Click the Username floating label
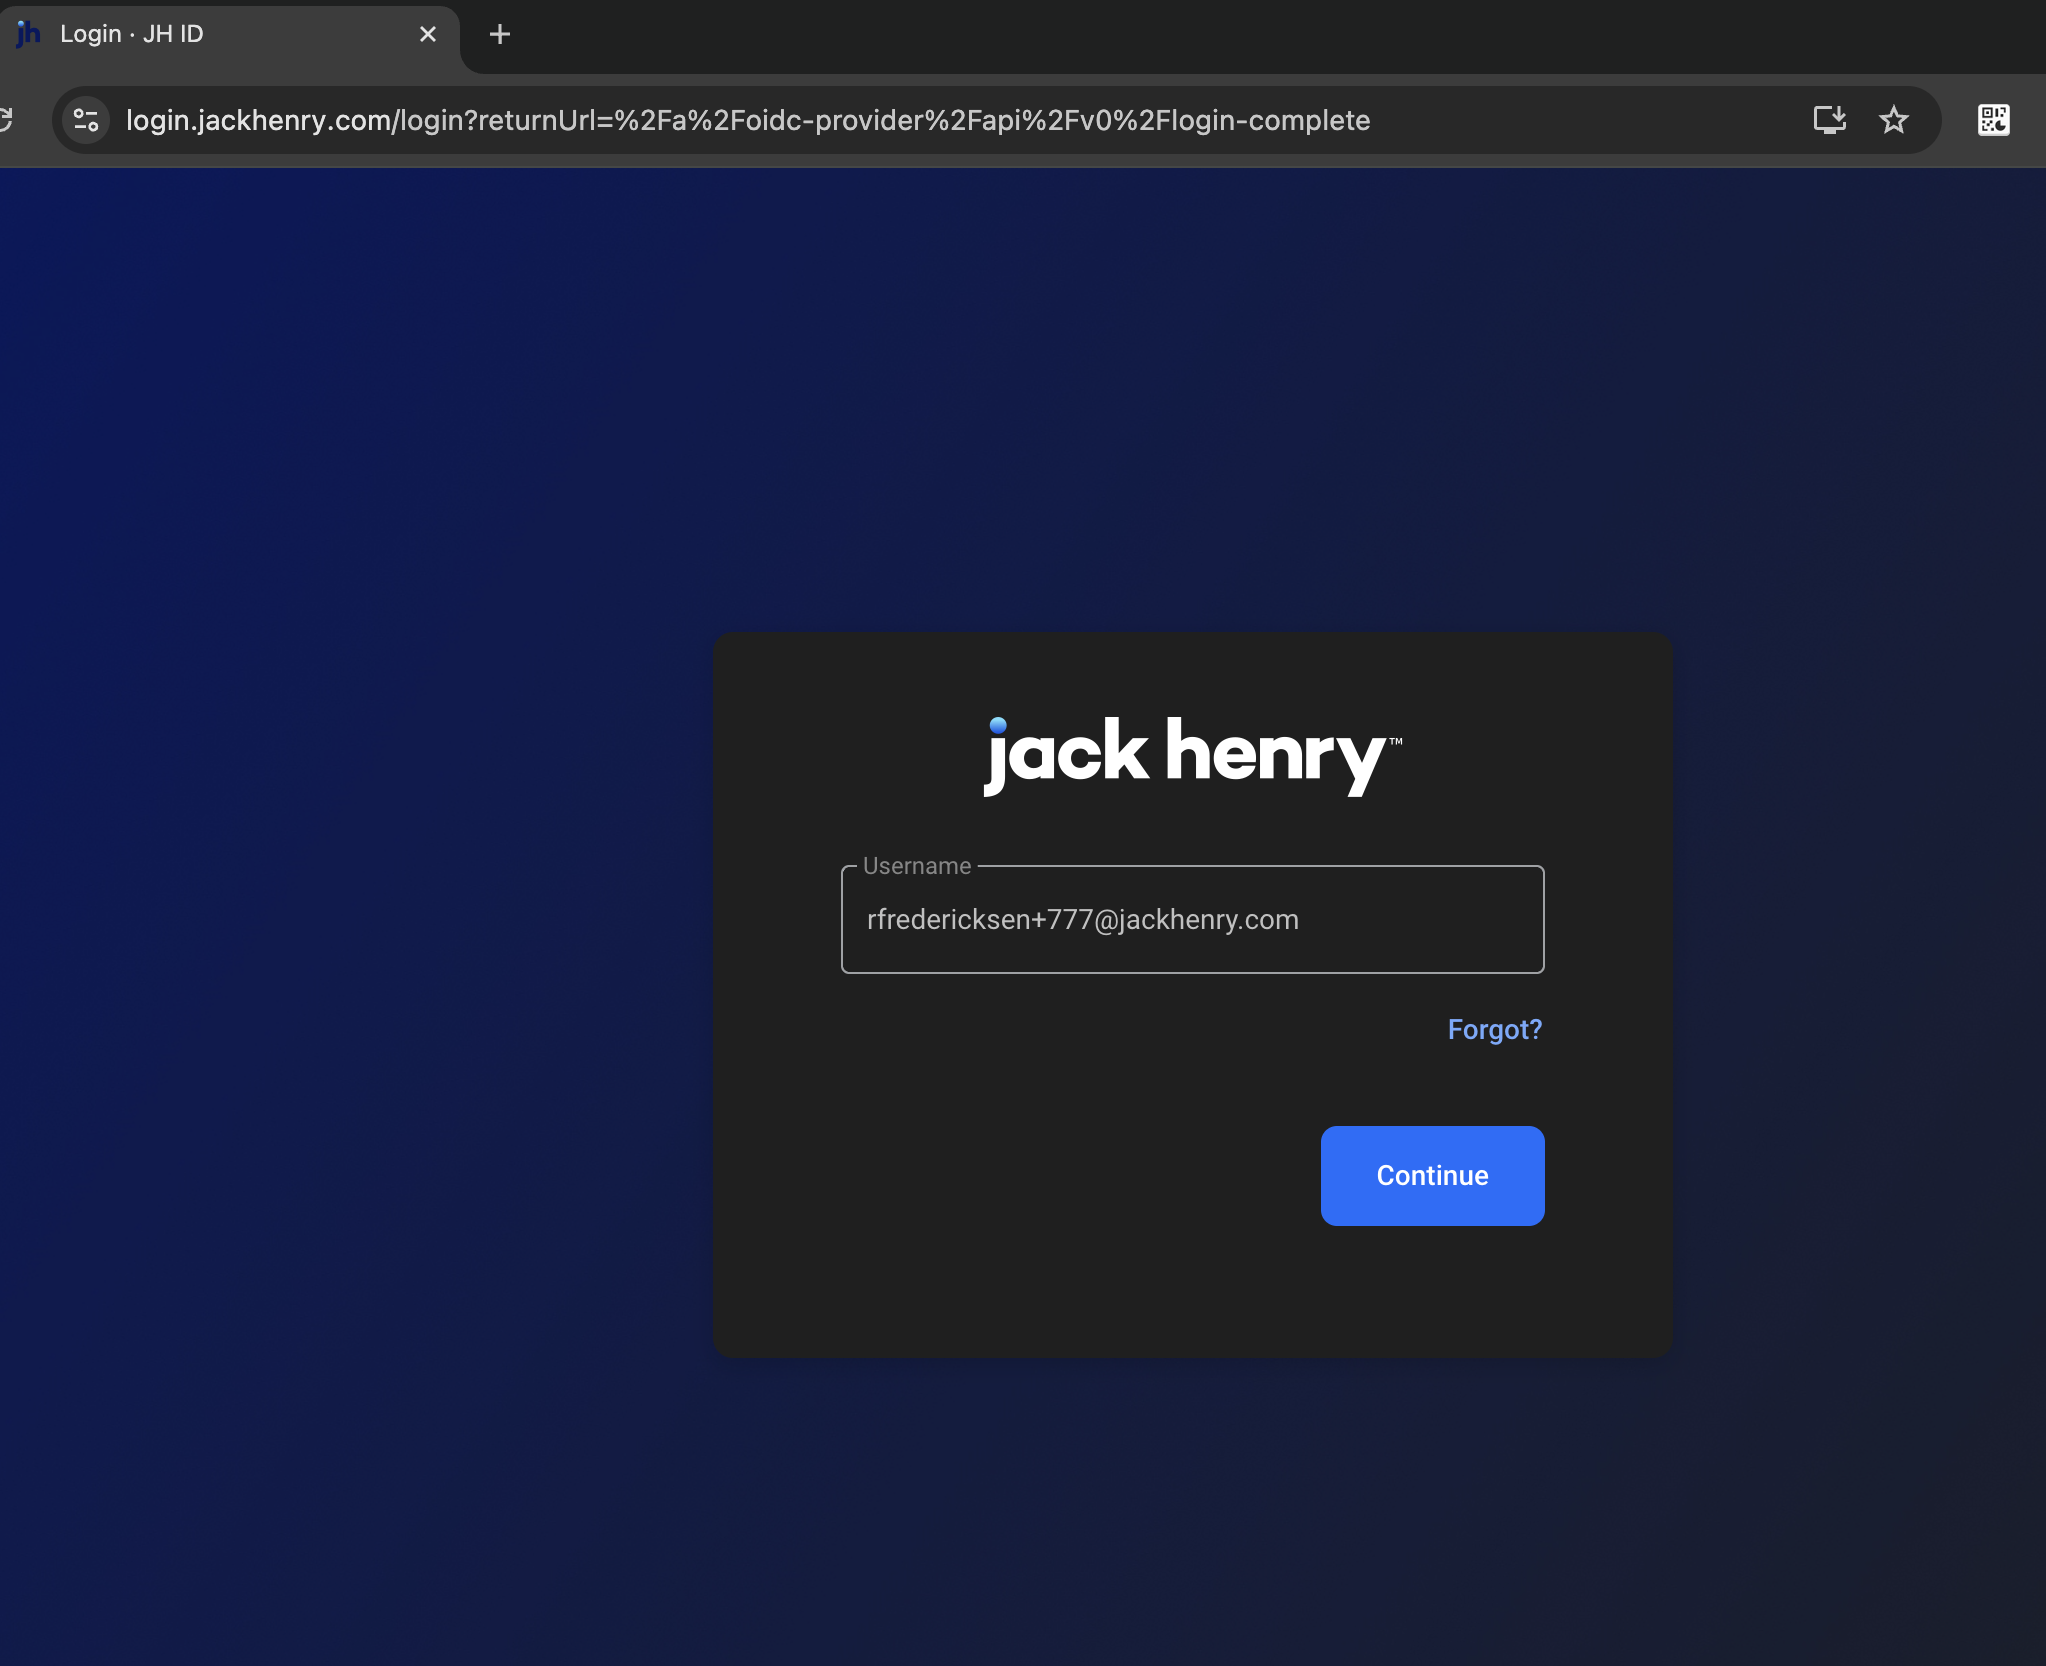The image size is (2046, 1666). pos(915,866)
